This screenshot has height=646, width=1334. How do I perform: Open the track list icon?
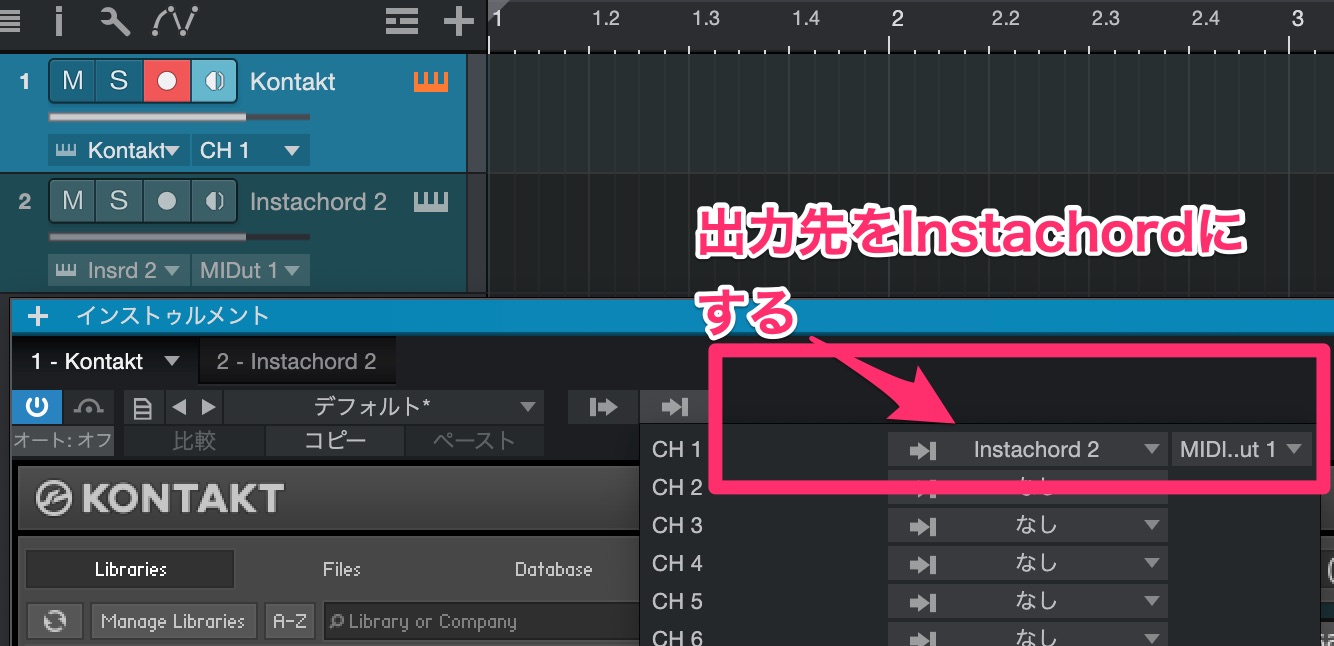[x=403, y=20]
